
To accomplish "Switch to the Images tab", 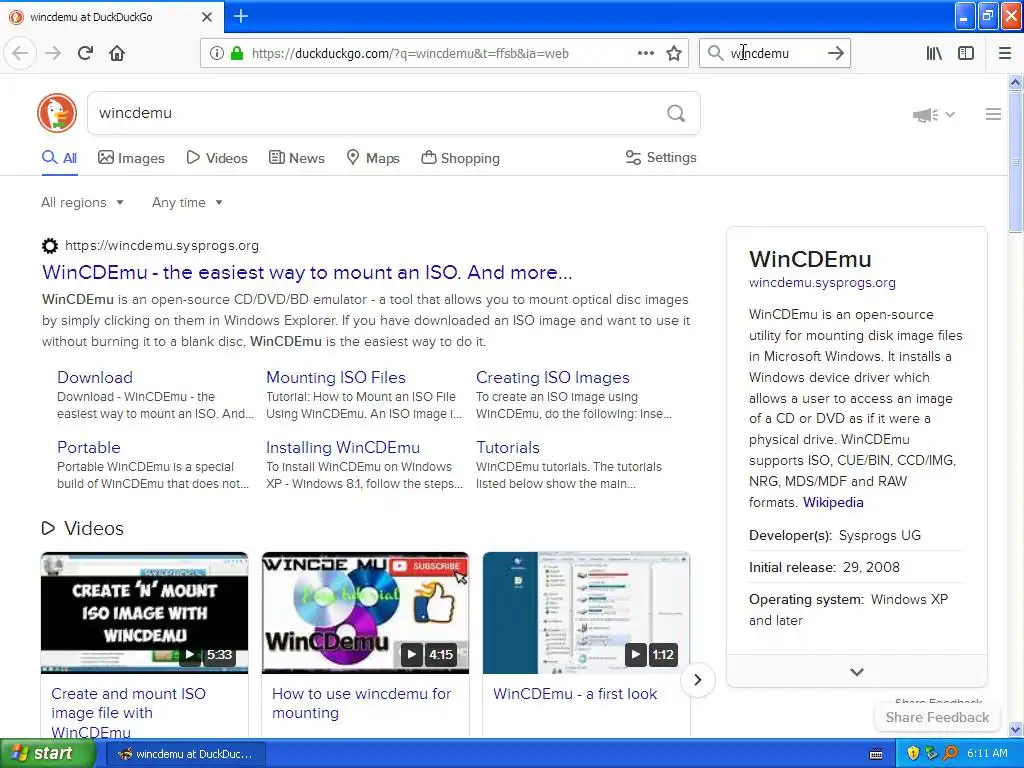I will 131,158.
